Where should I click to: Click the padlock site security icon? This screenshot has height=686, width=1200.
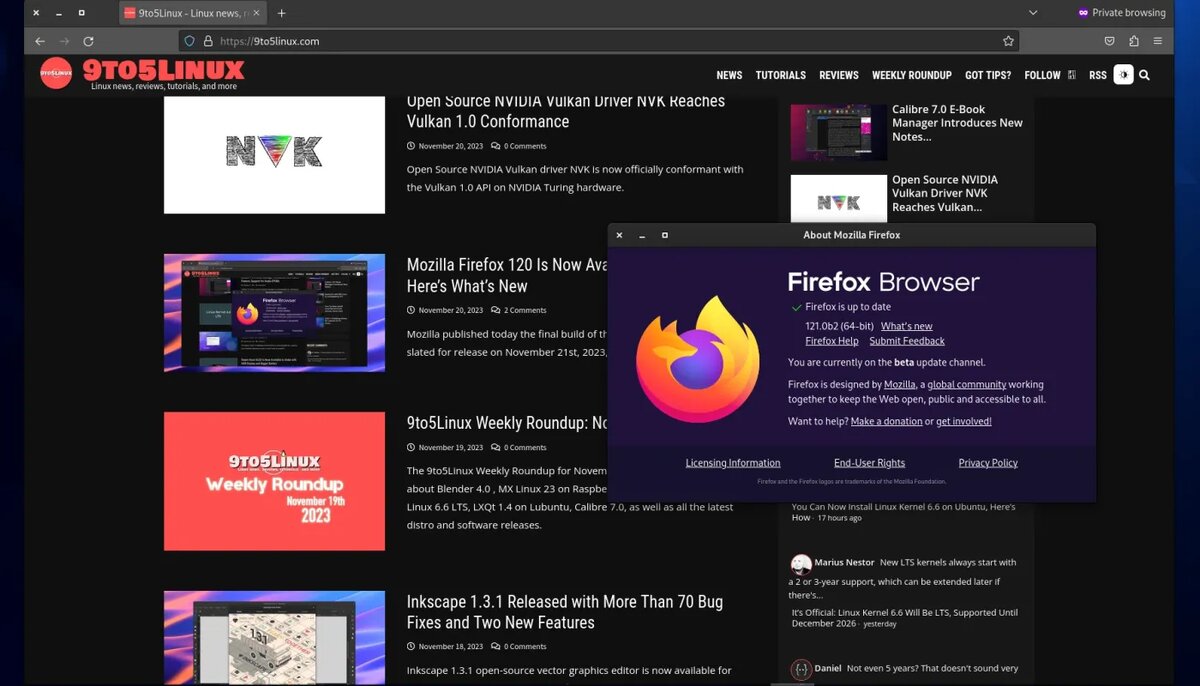208,41
